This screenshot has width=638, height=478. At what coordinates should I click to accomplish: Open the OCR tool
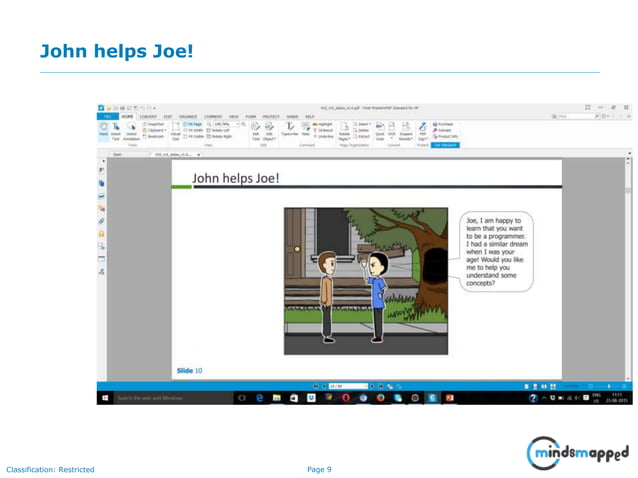(x=391, y=129)
